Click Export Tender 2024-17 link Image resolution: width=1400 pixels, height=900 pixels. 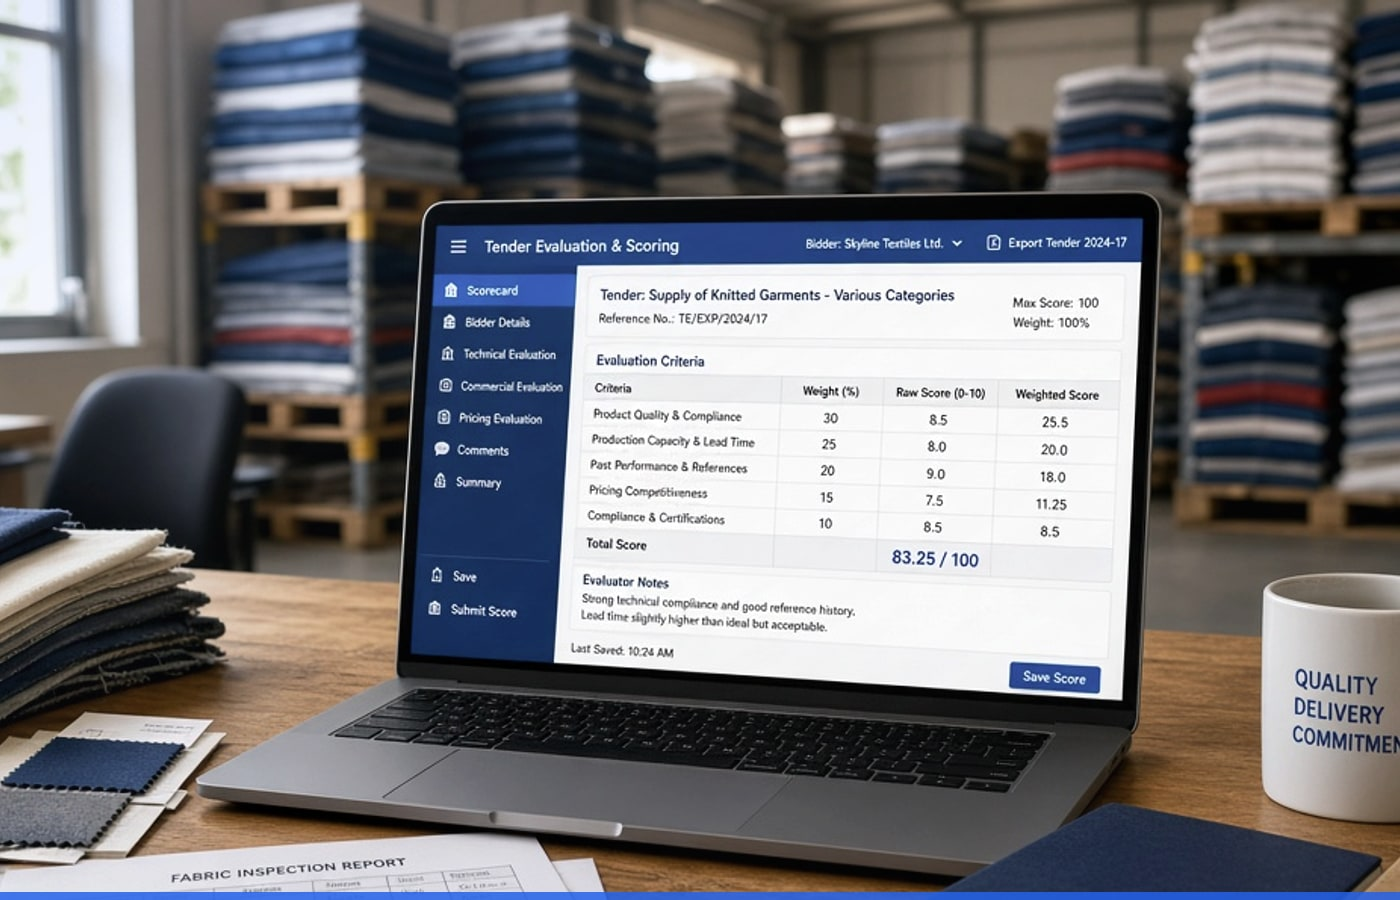click(x=1067, y=243)
